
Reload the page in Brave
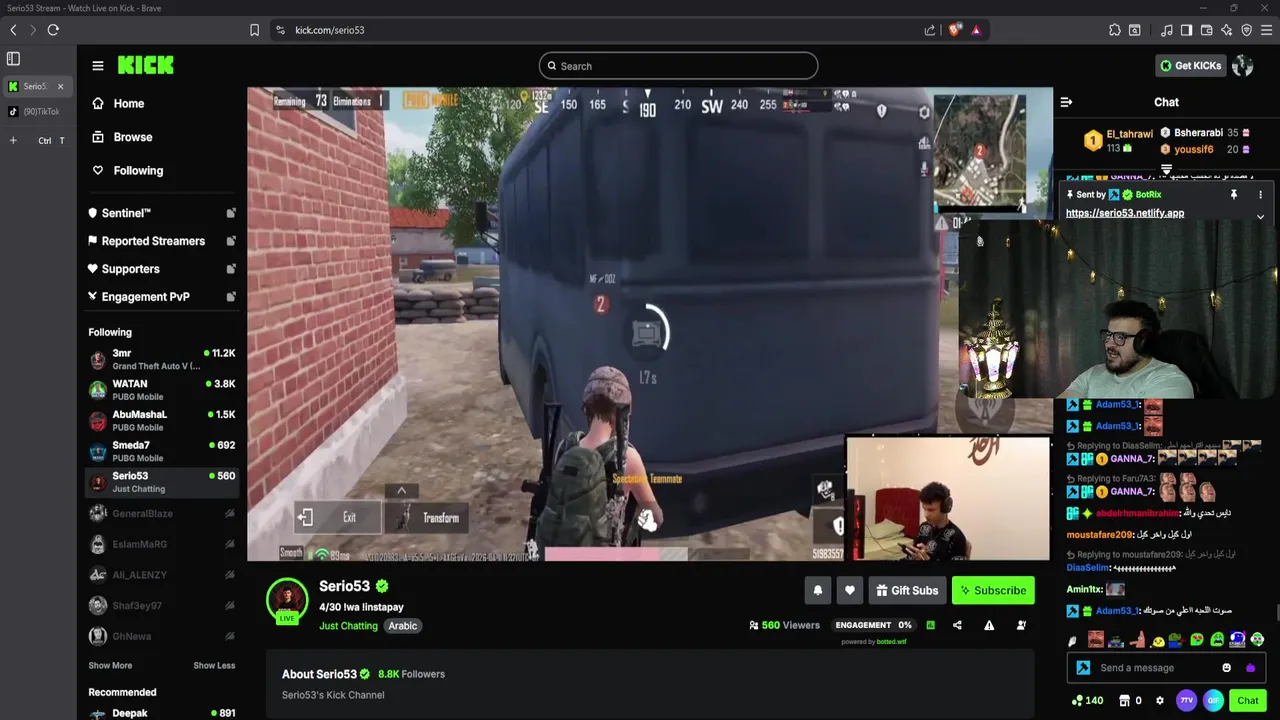click(53, 30)
